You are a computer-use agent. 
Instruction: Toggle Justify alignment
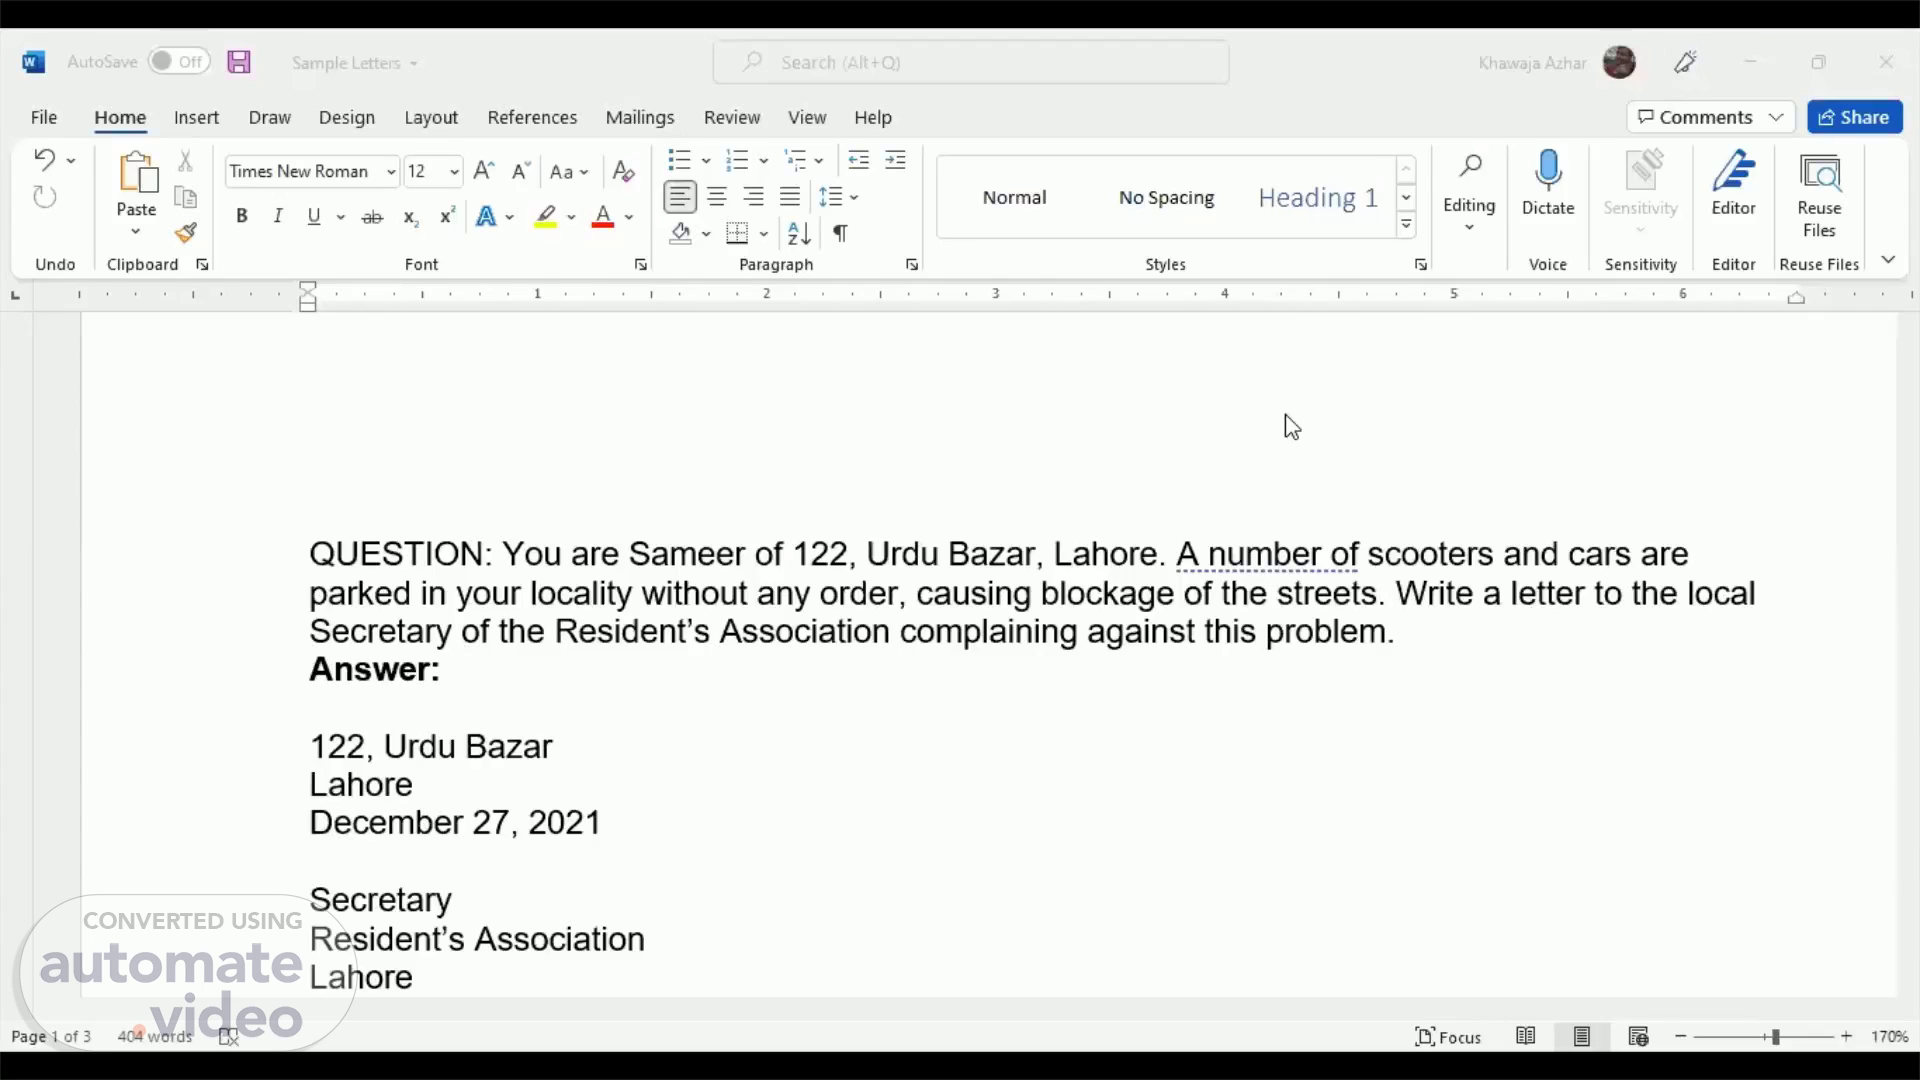(790, 197)
